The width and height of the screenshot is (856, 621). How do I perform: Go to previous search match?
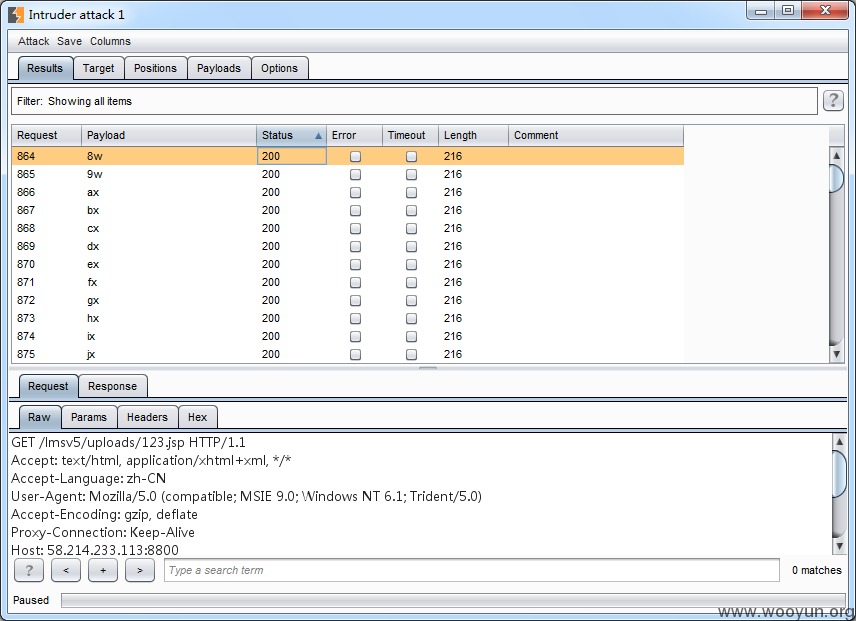coord(66,570)
